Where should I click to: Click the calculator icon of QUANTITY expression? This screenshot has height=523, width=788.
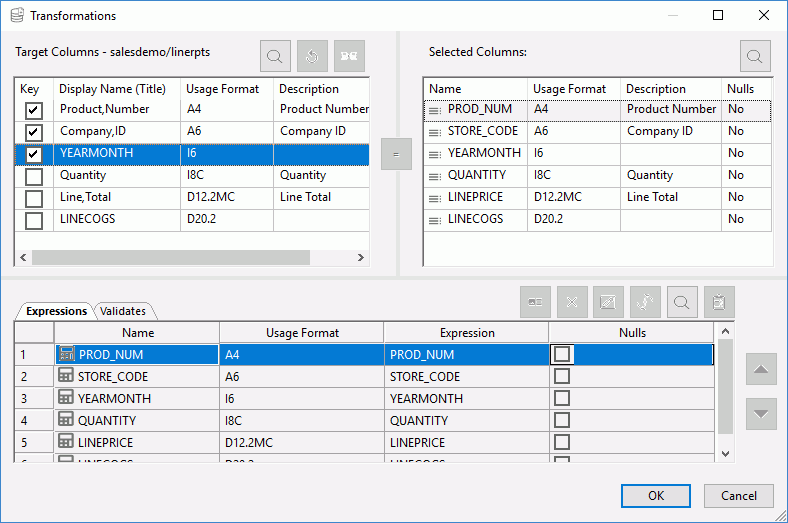click(66, 419)
